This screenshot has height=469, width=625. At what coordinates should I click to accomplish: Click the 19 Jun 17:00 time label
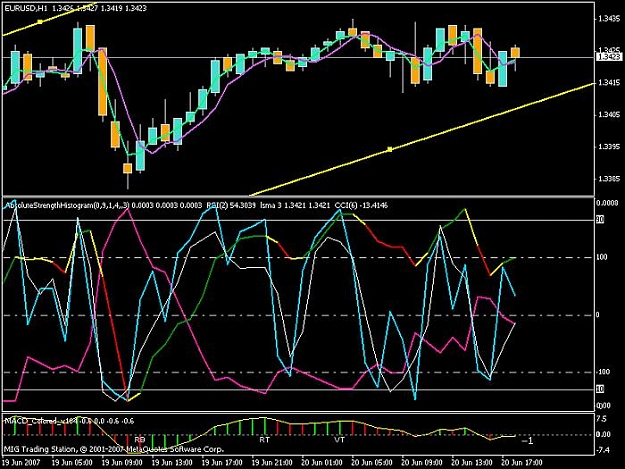click(222, 463)
